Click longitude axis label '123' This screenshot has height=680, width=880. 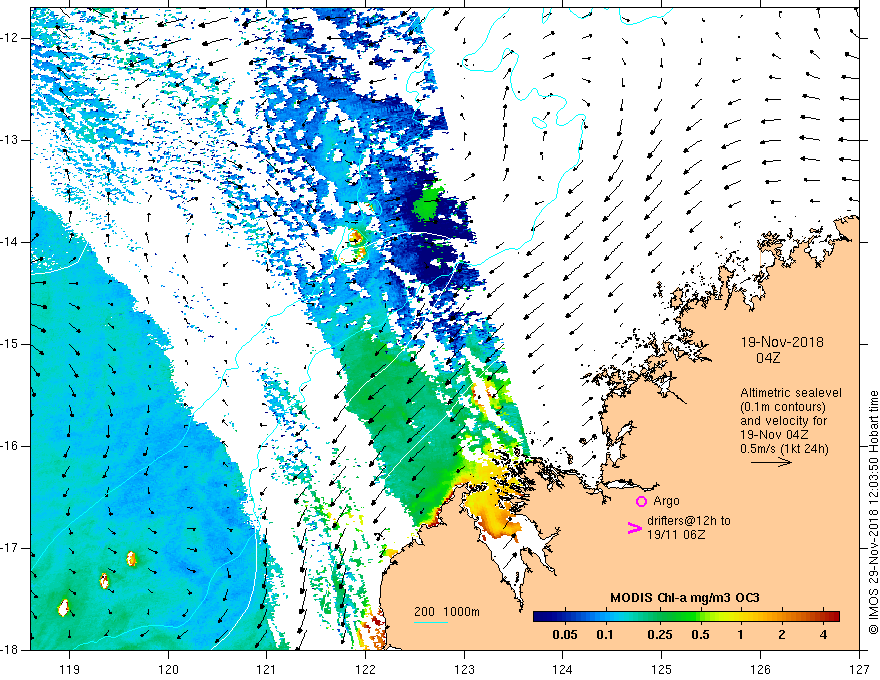[464, 669]
